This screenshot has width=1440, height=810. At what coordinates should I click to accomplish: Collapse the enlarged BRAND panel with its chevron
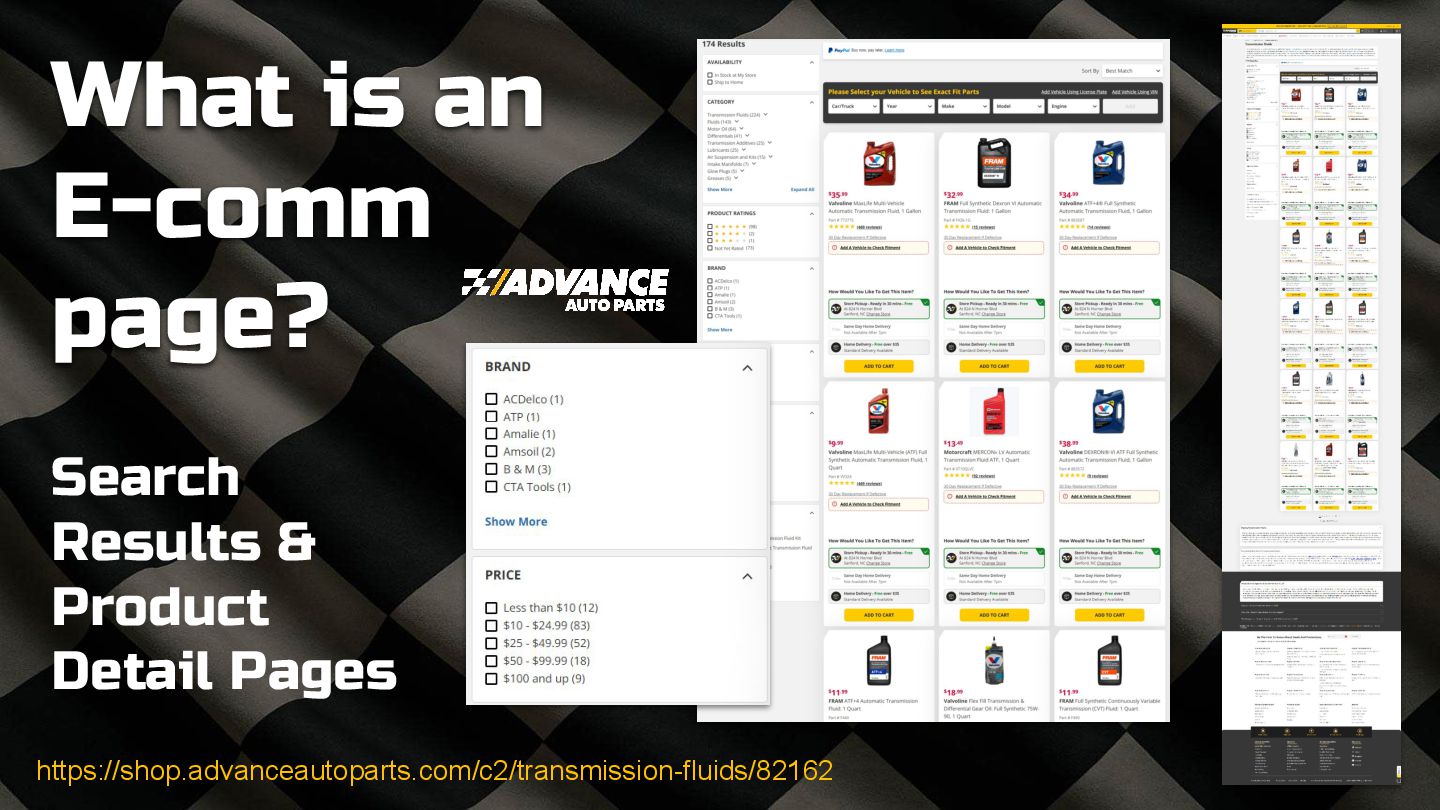[747, 368]
